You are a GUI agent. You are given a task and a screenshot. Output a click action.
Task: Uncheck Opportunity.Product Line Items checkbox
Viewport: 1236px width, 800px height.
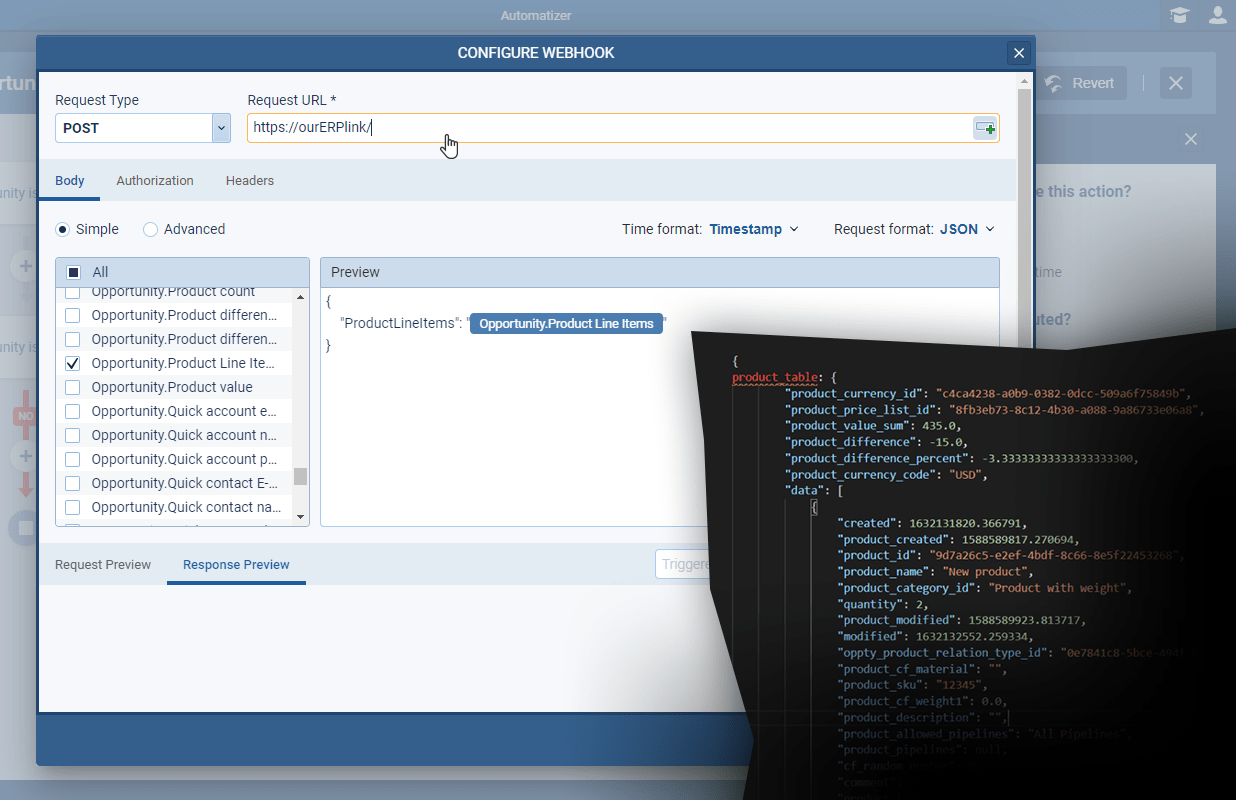pos(72,363)
